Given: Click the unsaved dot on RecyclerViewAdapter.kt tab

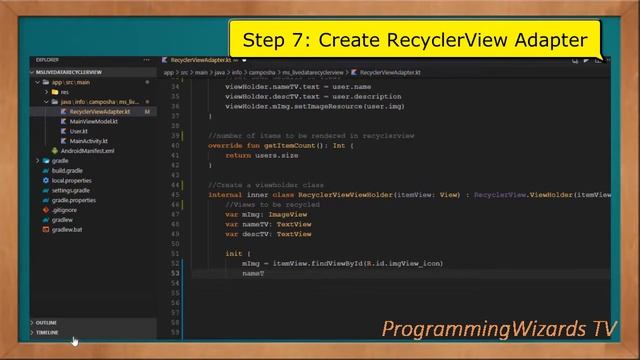Looking at the screenshot, I should tap(244, 60).
